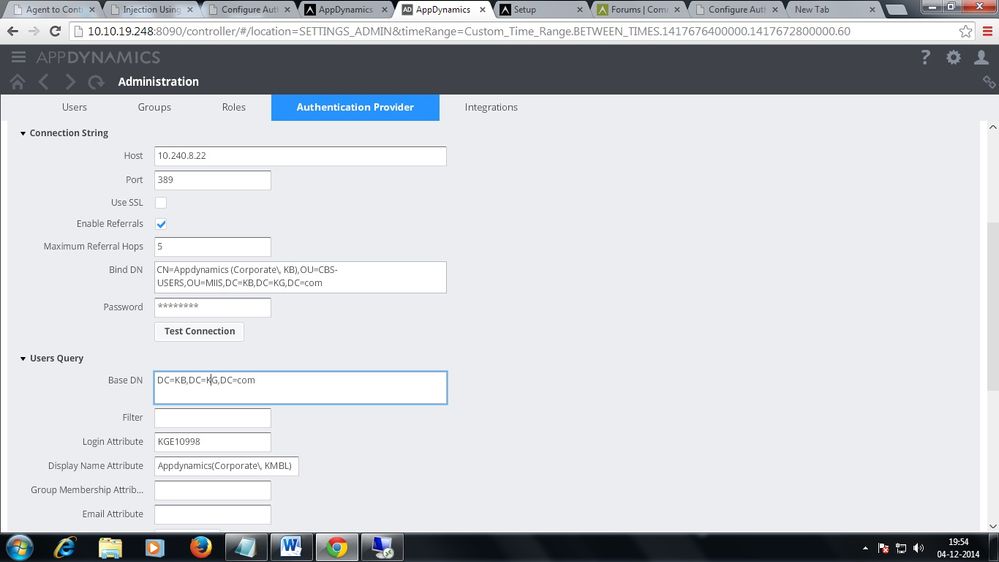
Task: Open the Integrations tab
Action: 491,107
